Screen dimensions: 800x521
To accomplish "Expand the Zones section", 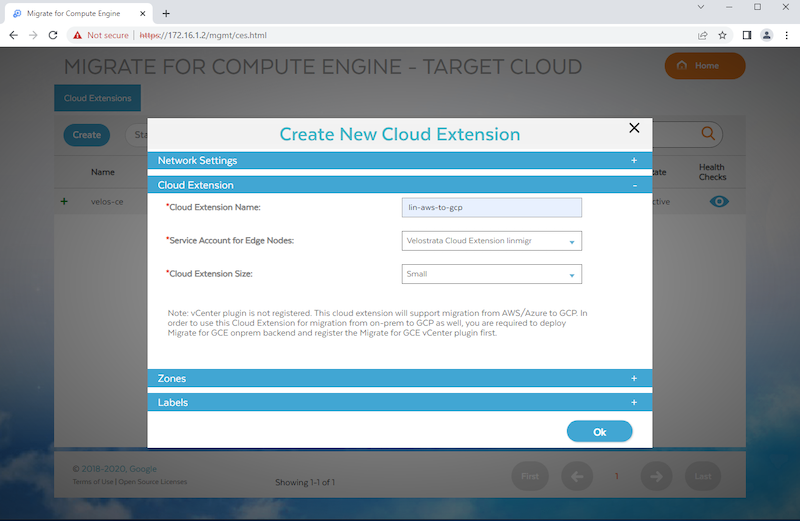I will 633,378.
